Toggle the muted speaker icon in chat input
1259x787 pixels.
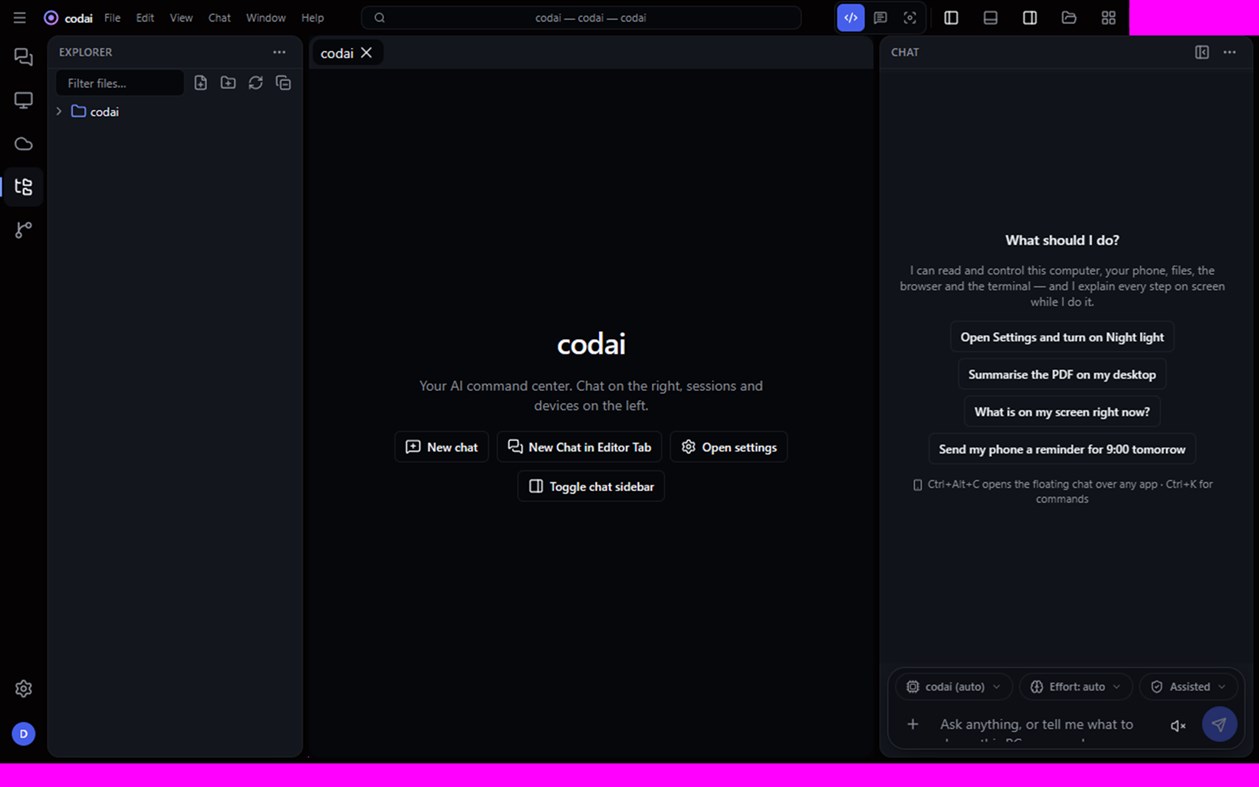(x=1178, y=725)
